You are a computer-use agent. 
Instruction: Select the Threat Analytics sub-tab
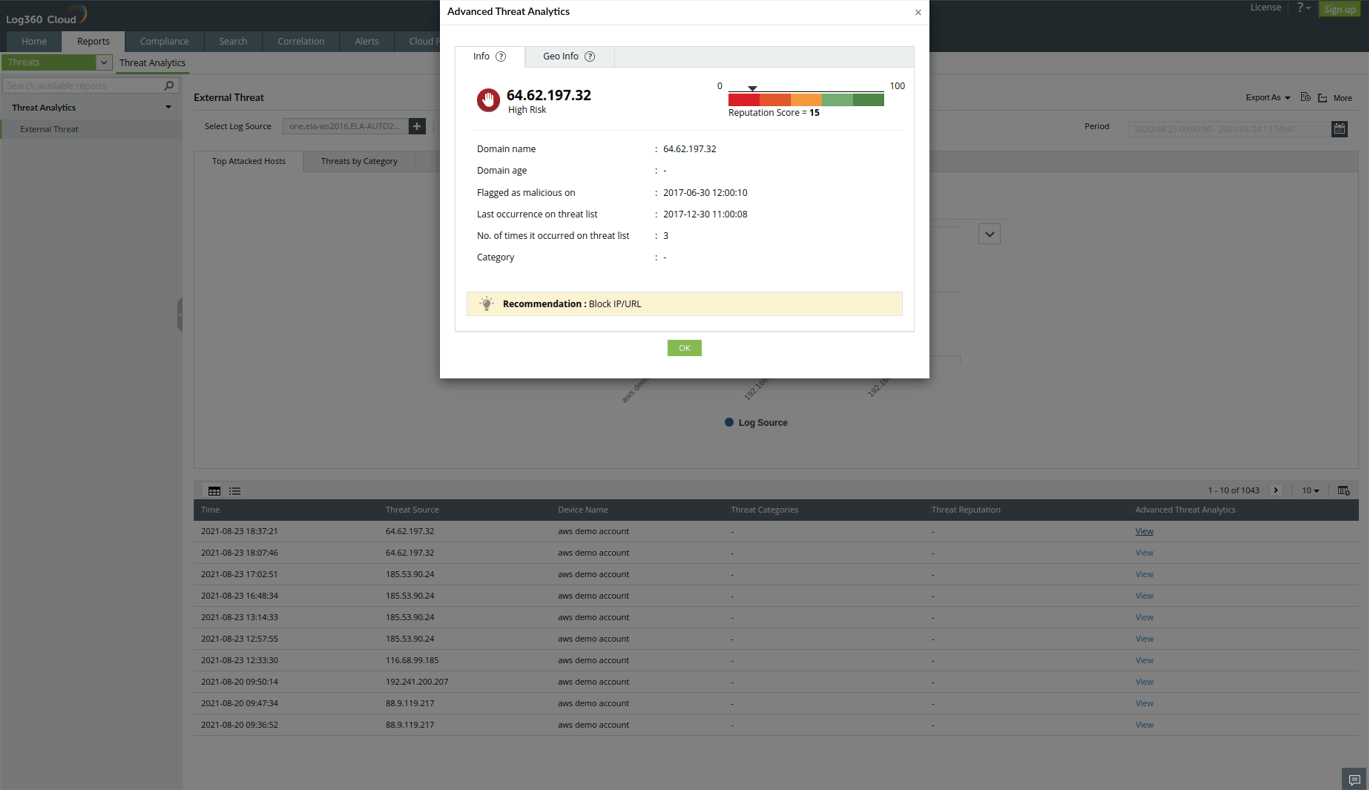point(152,63)
